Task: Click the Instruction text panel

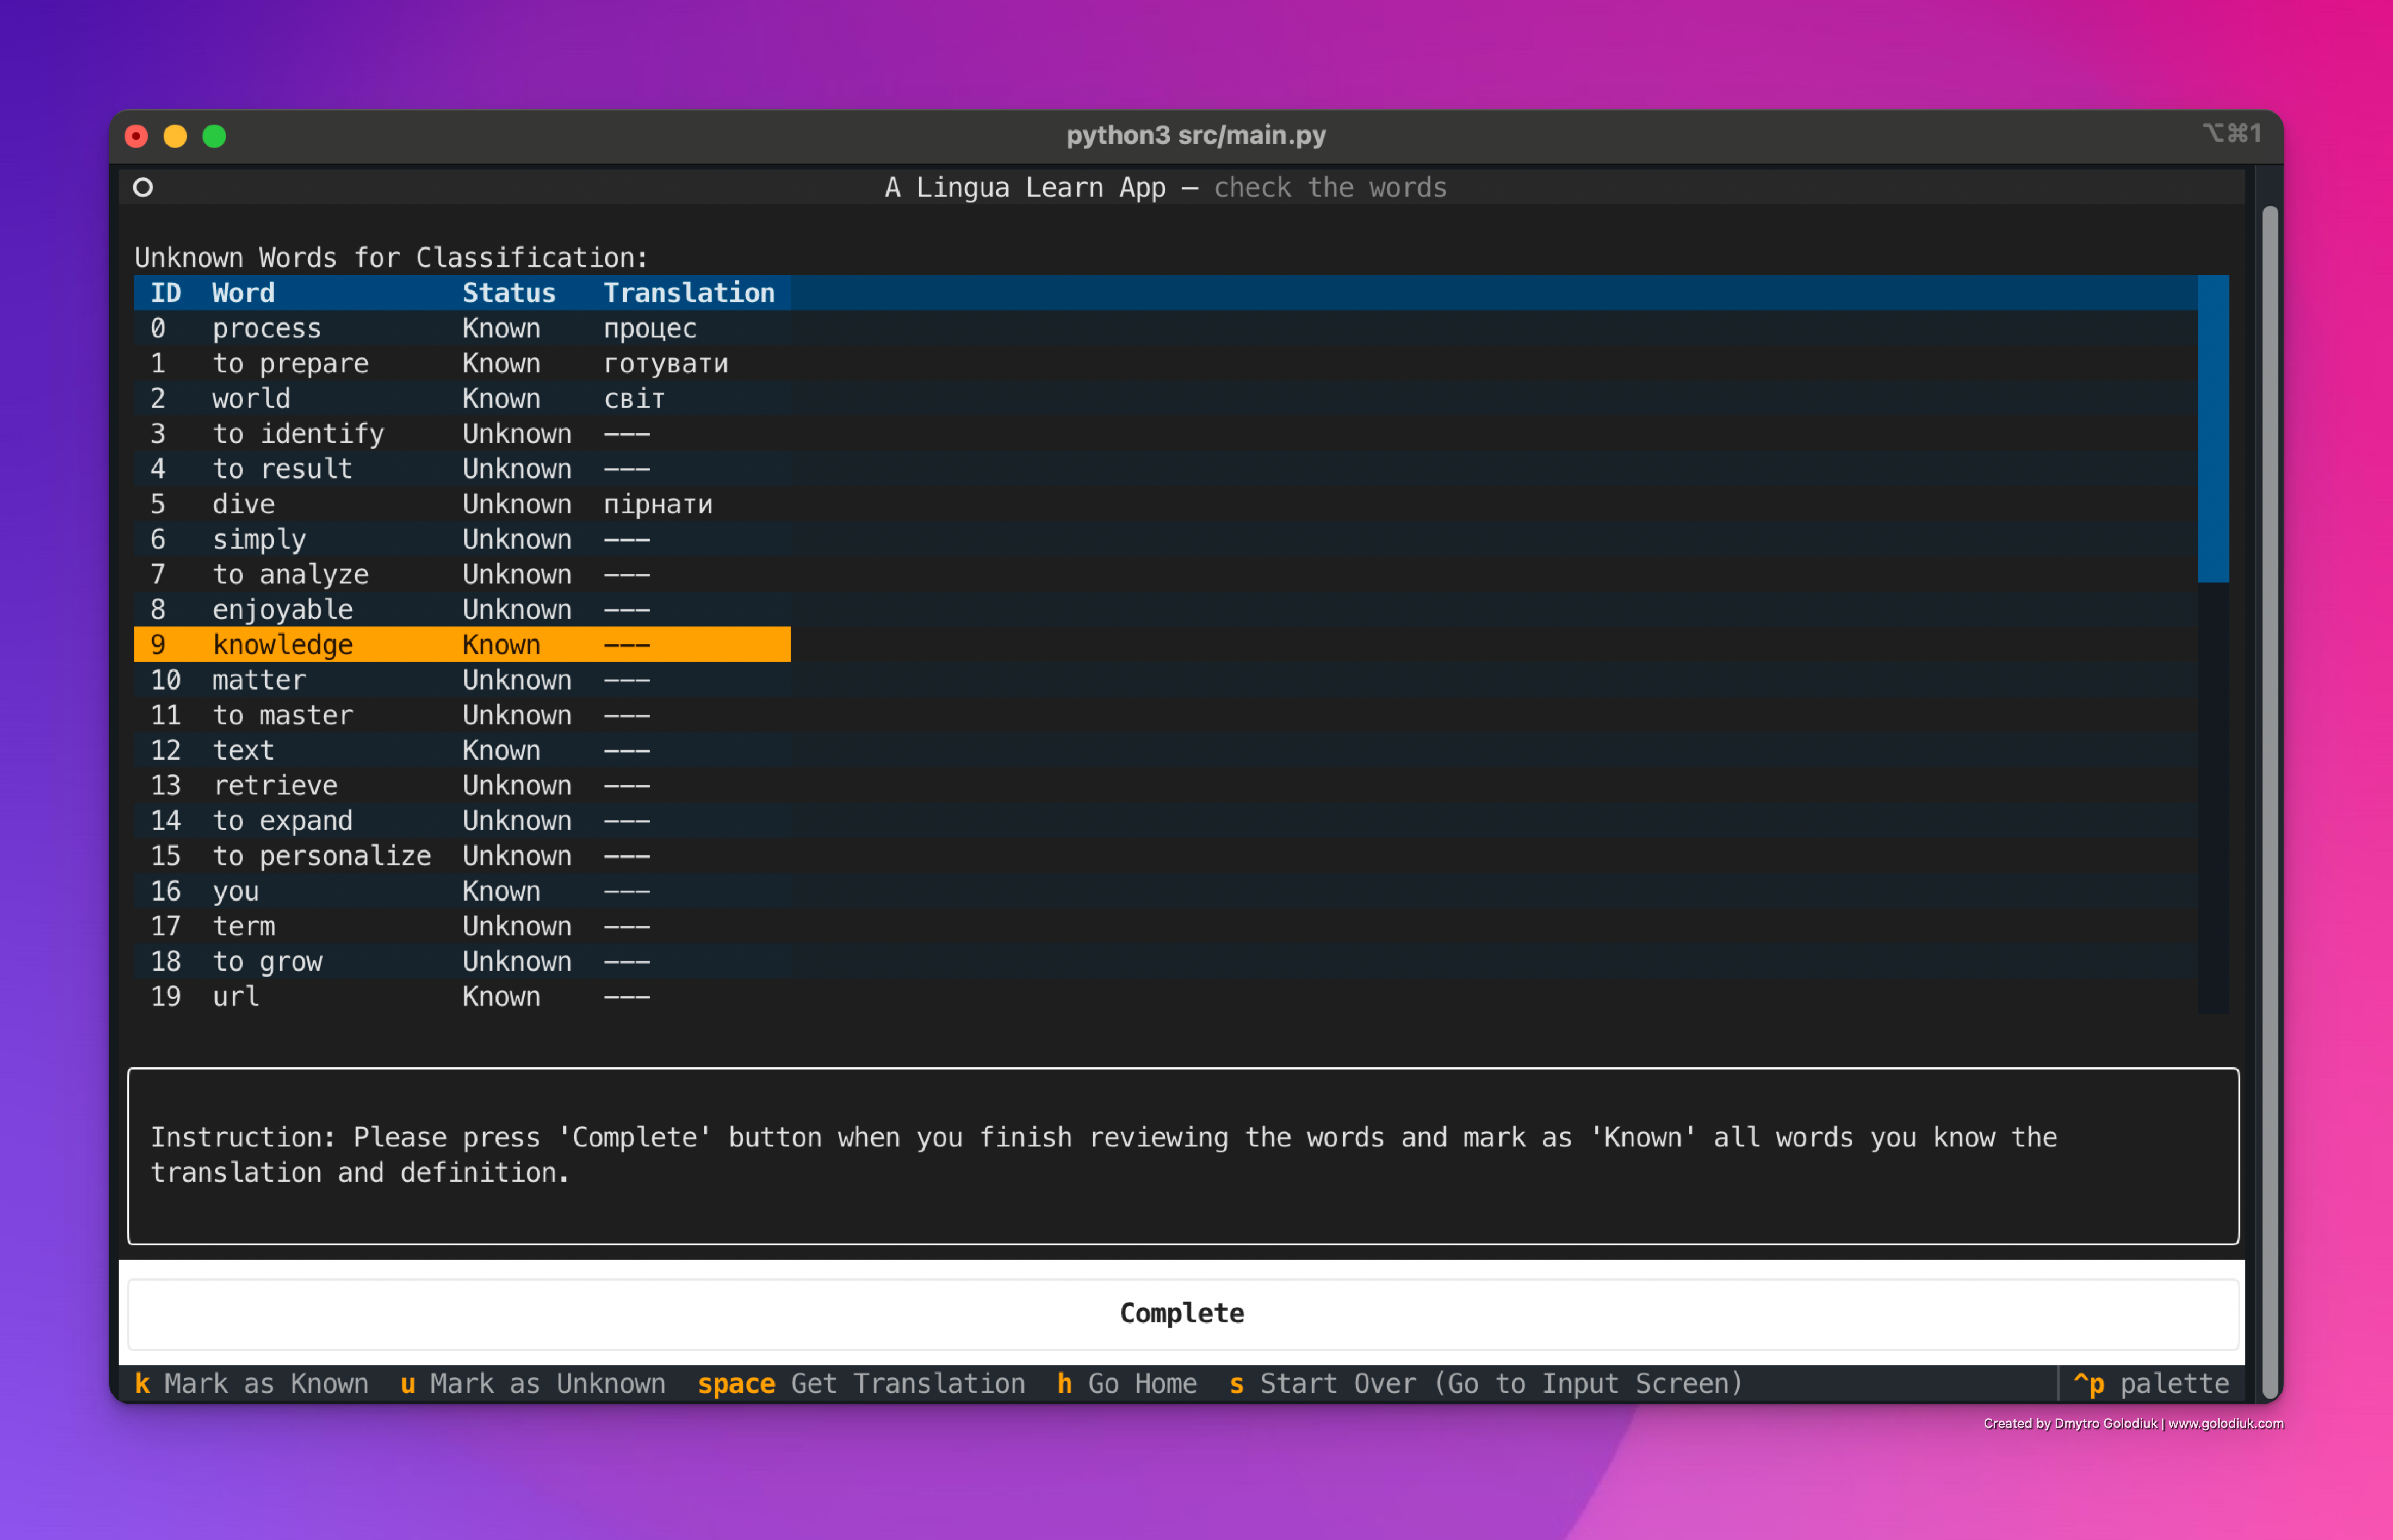Action: pyautogui.click(x=1183, y=1156)
